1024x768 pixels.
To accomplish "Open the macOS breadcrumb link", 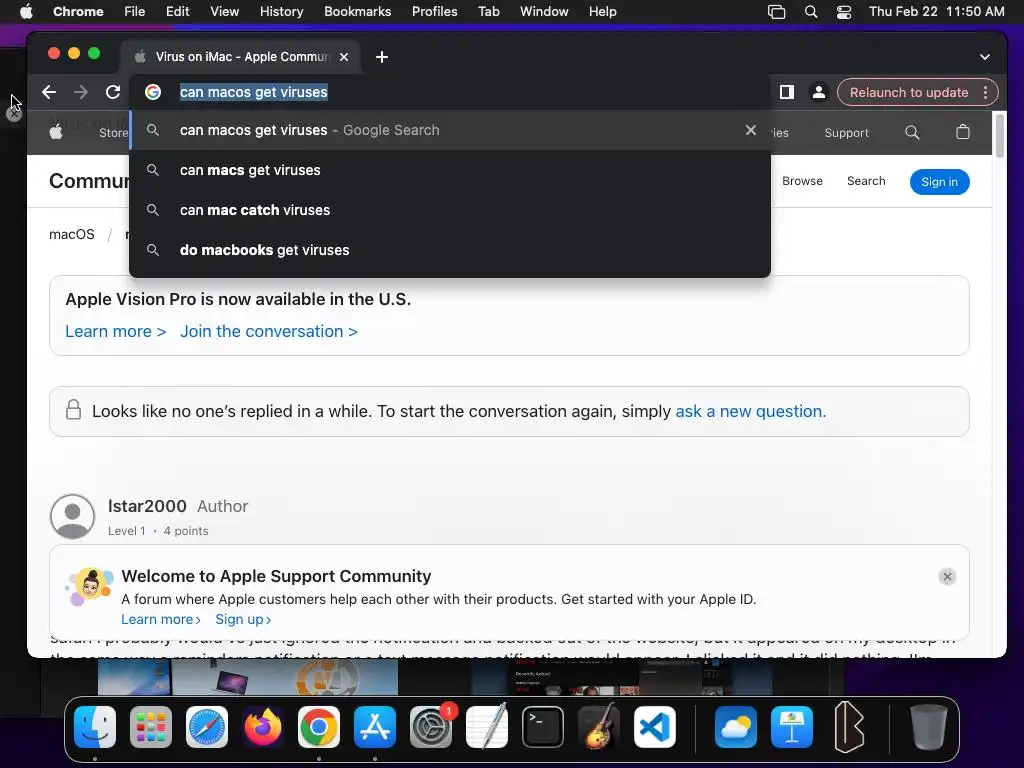I will pos(72,234).
